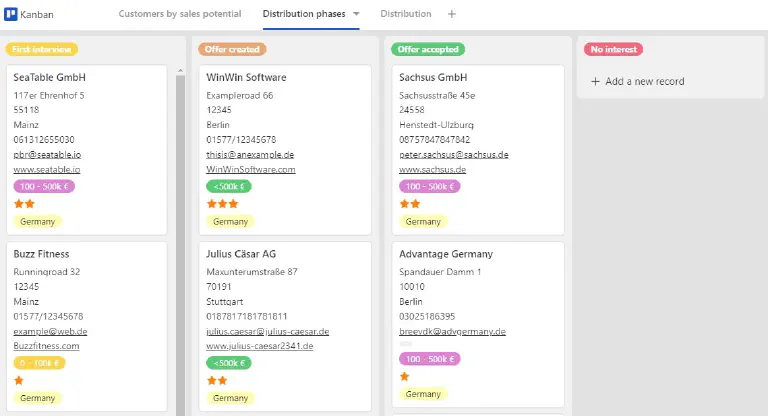
Task: Click the pbr@seatable.io email link
Action: coord(47,154)
